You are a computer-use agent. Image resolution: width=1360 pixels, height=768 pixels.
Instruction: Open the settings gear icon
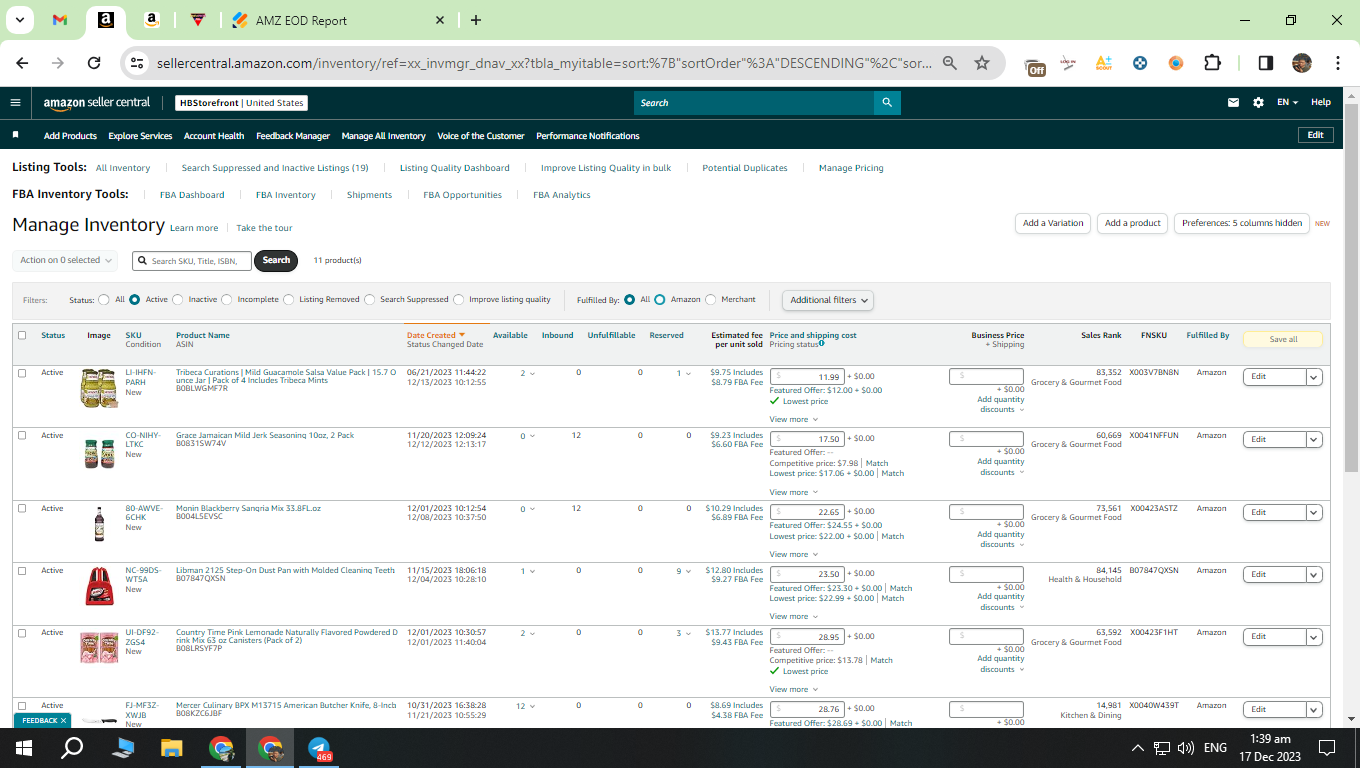[x=1258, y=102]
